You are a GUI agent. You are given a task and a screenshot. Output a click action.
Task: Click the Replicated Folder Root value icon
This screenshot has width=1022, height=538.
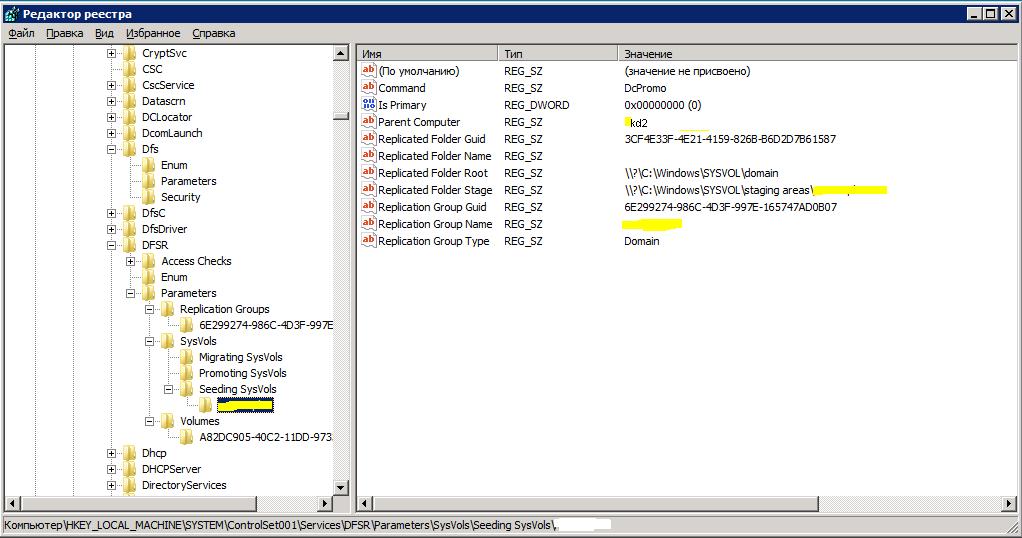[x=369, y=172]
